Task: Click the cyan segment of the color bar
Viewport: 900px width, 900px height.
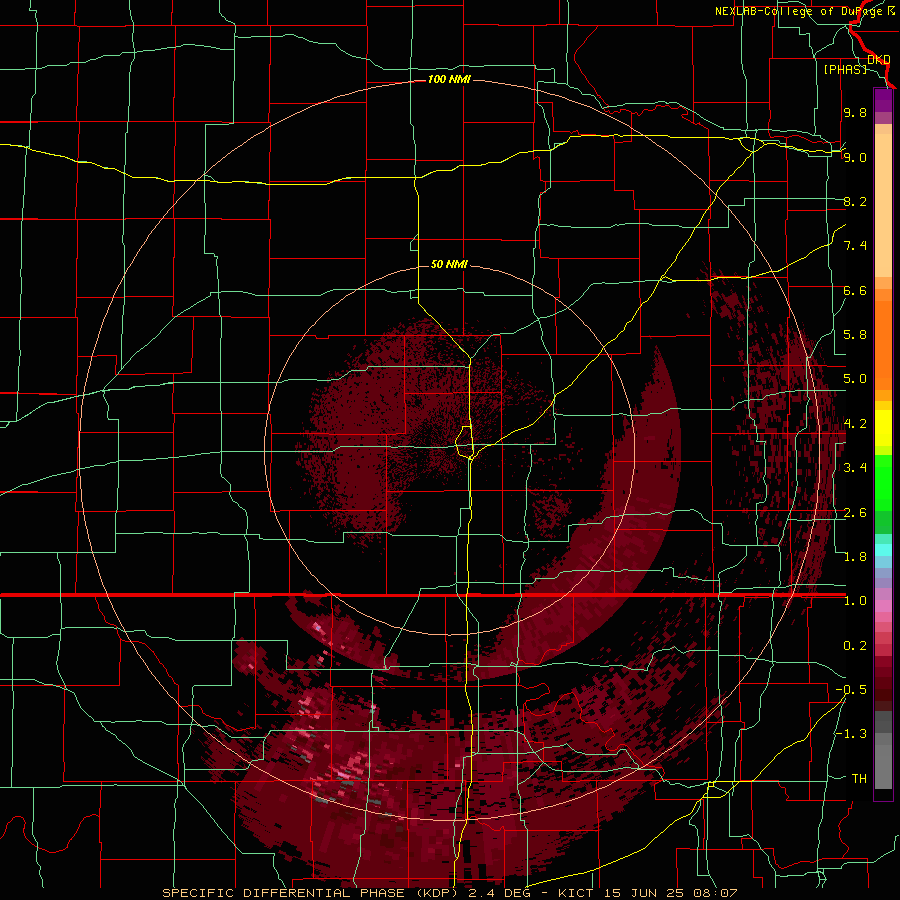Action: point(883,550)
